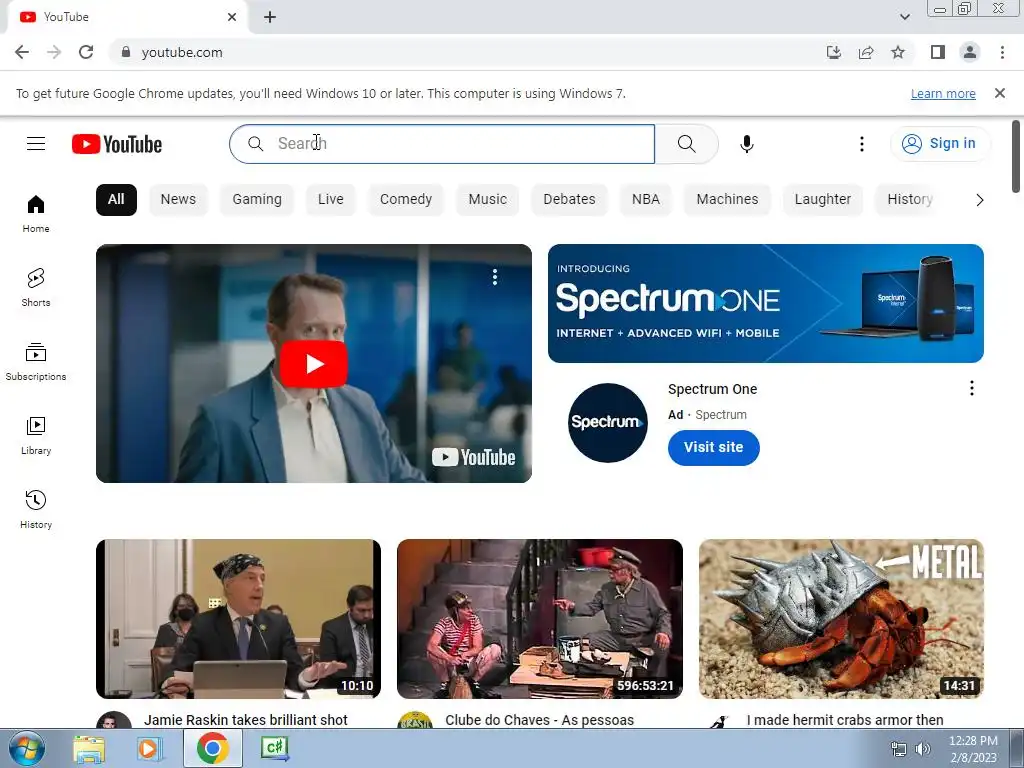The height and width of the screenshot is (768, 1024).
Task: Follow the Learn more link
Action: tap(943, 93)
